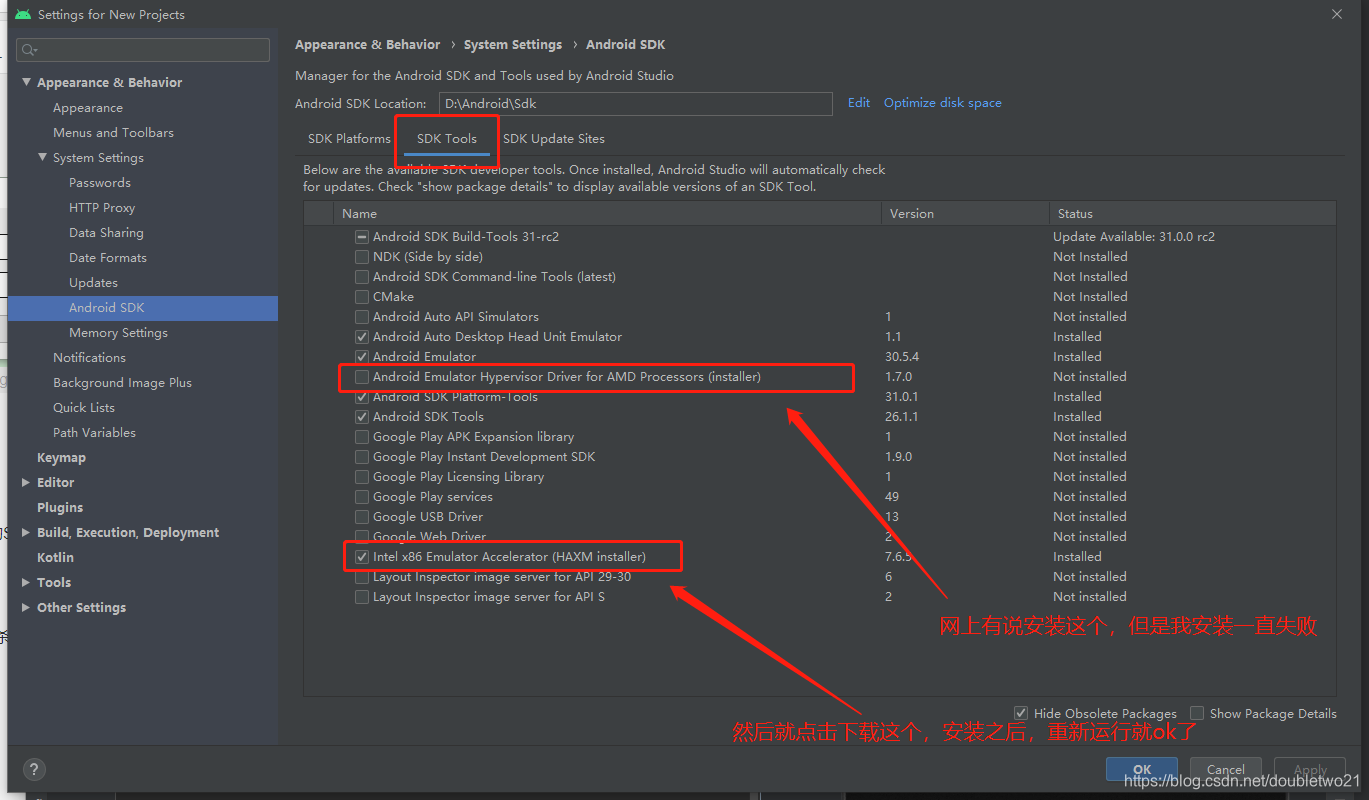Click the Cancel button
Image resolution: width=1369 pixels, height=800 pixels.
pyautogui.click(x=1225, y=769)
